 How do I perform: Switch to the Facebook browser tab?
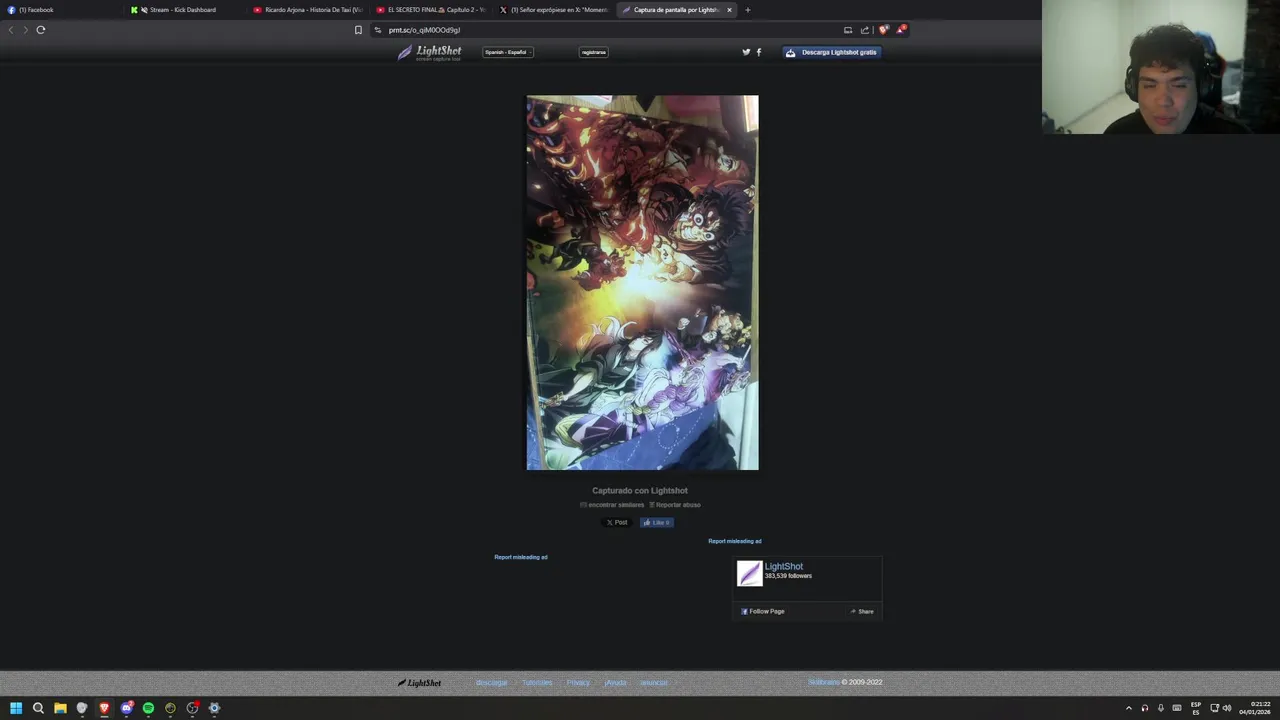pos(60,10)
